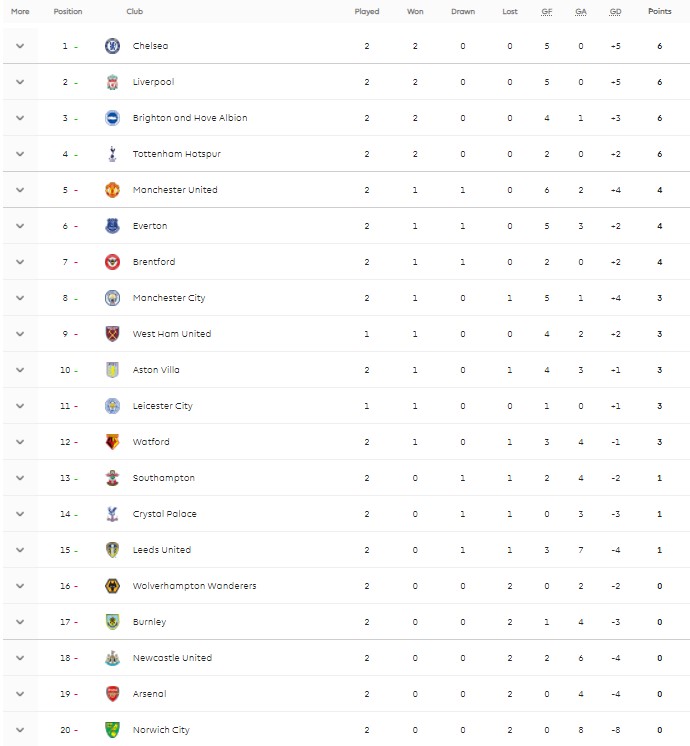
Task: Expand the Manchester City row chevron
Action: [x=20, y=298]
